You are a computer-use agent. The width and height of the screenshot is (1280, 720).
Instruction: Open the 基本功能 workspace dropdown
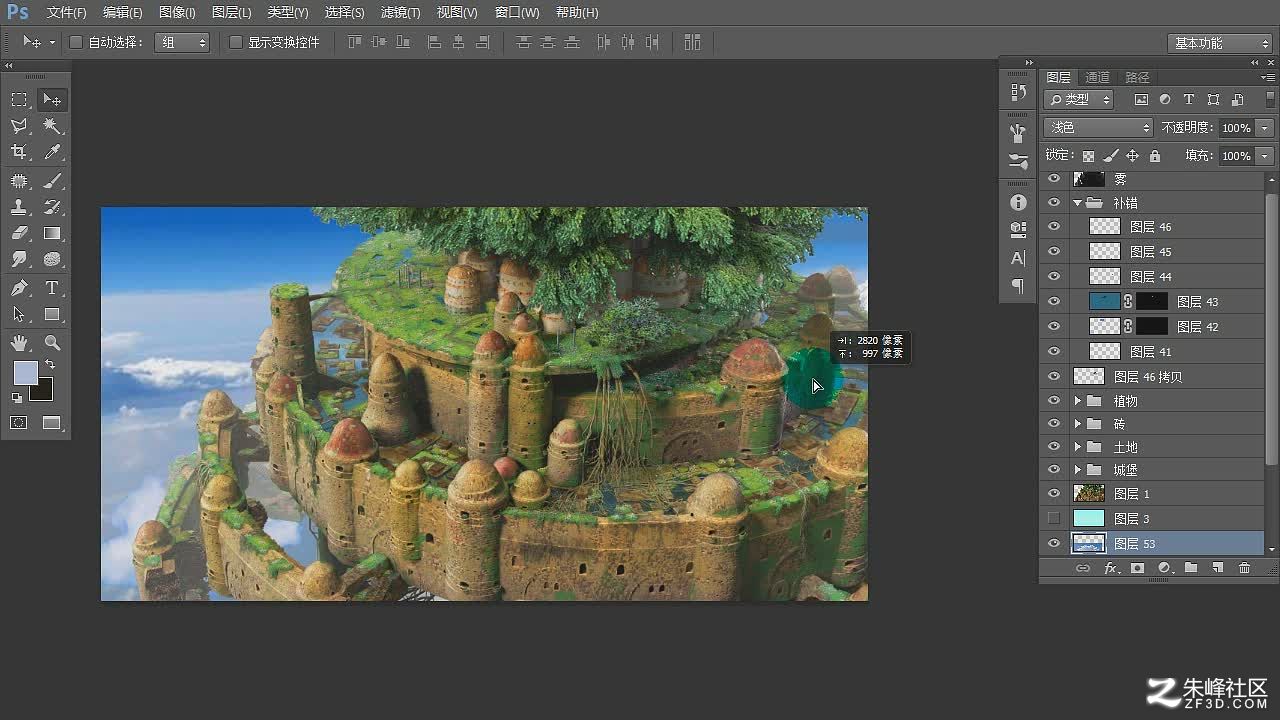coord(1219,43)
